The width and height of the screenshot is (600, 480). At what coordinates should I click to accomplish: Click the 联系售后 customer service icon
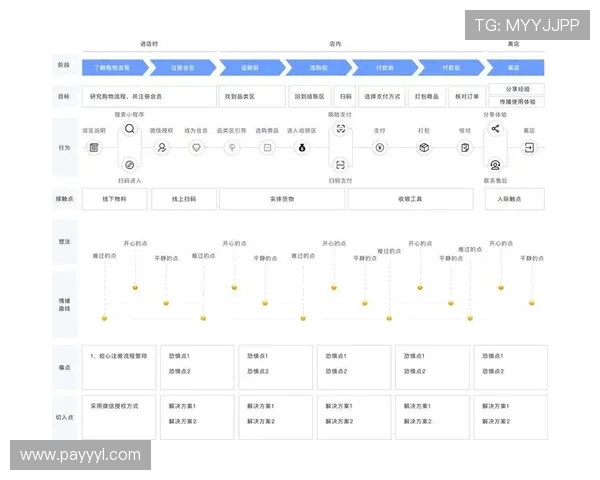tap(495, 165)
